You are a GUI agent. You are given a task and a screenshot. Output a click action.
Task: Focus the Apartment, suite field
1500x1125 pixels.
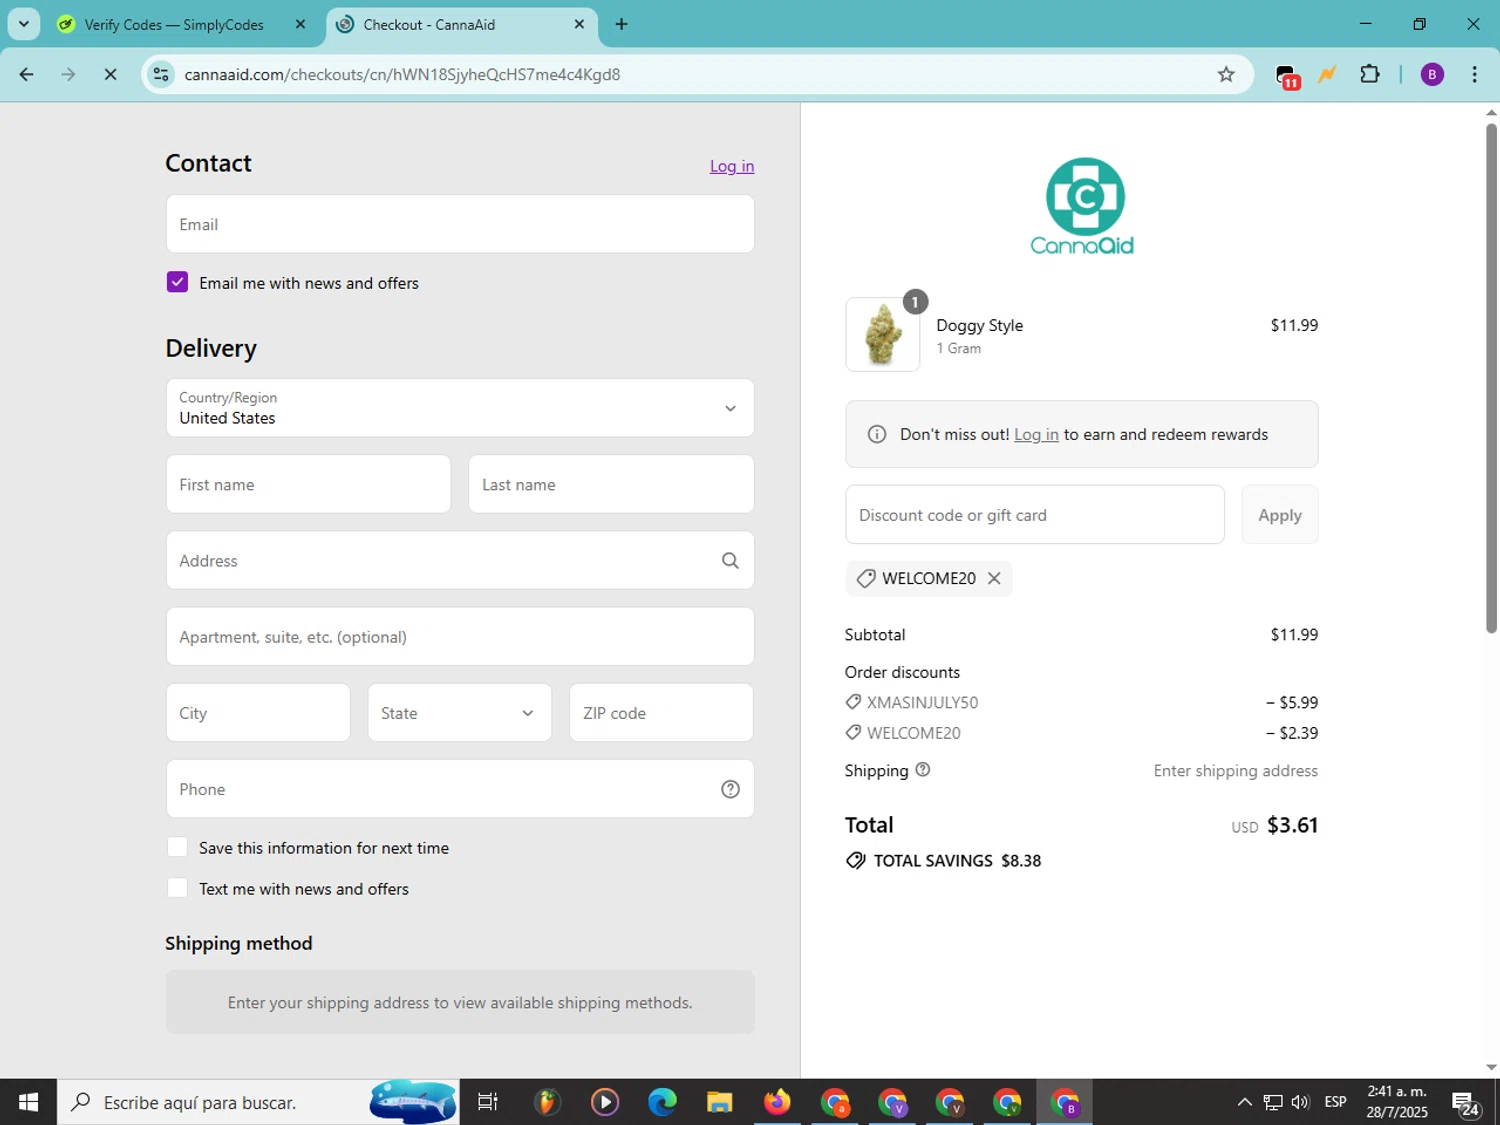point(460,637)
